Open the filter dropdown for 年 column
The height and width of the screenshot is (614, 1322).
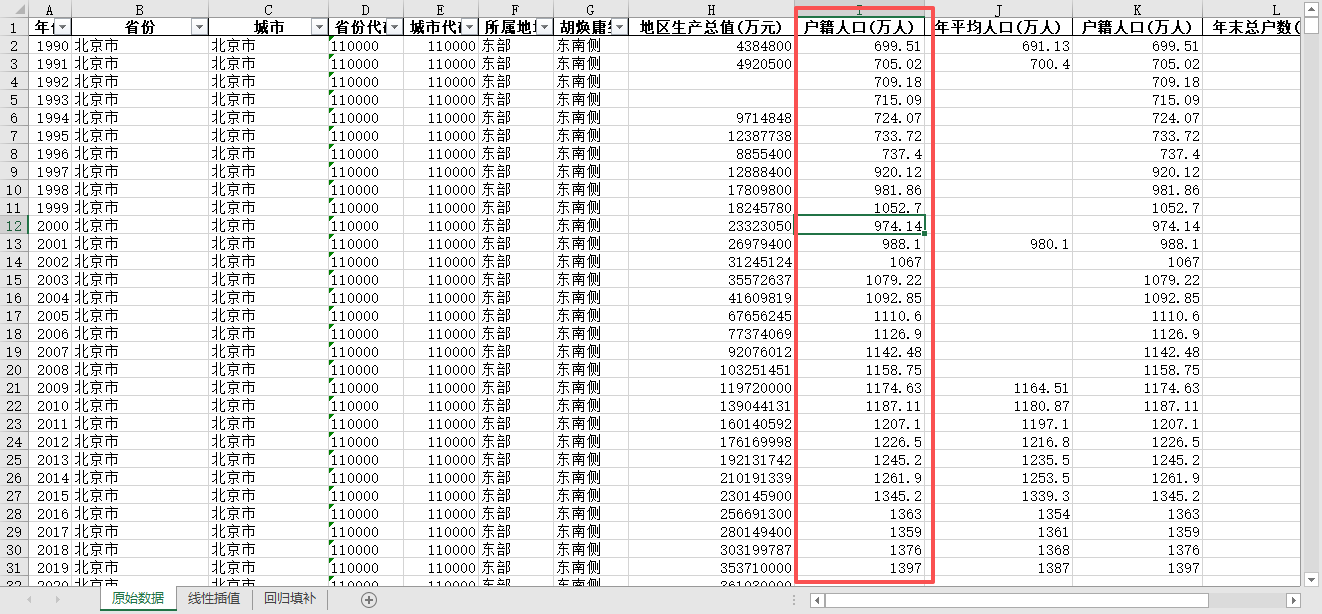tap(63, 27)
